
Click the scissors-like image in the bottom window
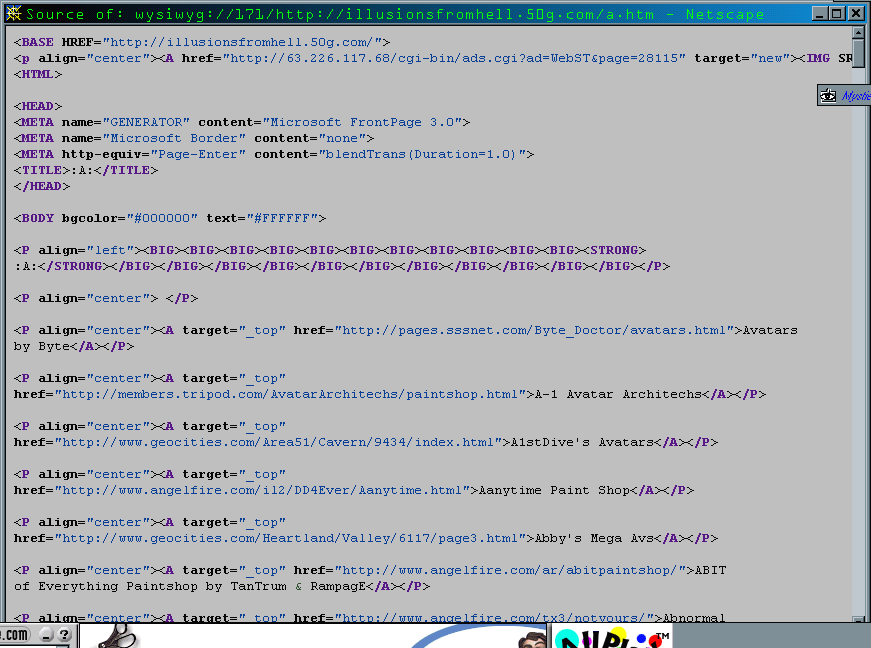click(x=117, y=636)
